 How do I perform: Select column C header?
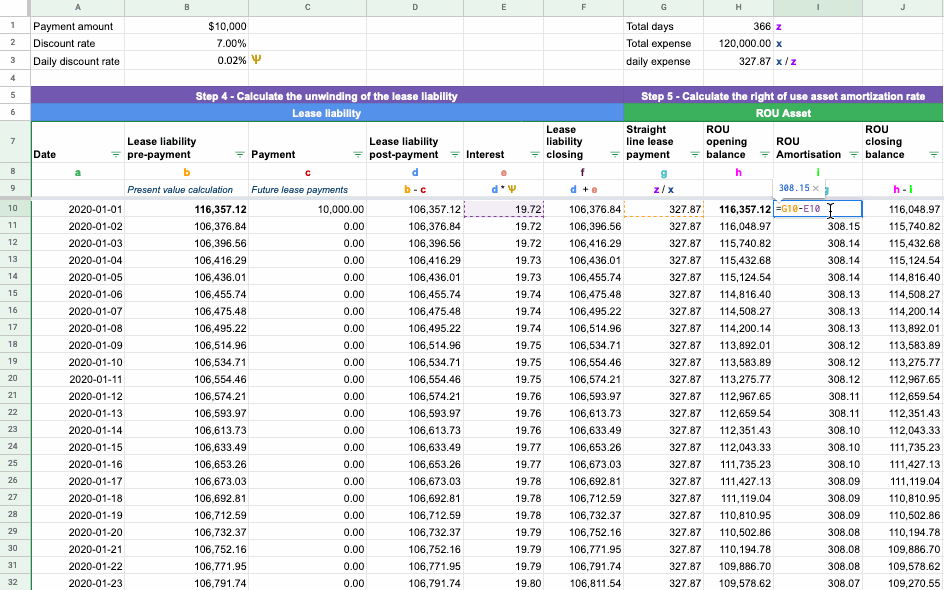pos(308,8)
